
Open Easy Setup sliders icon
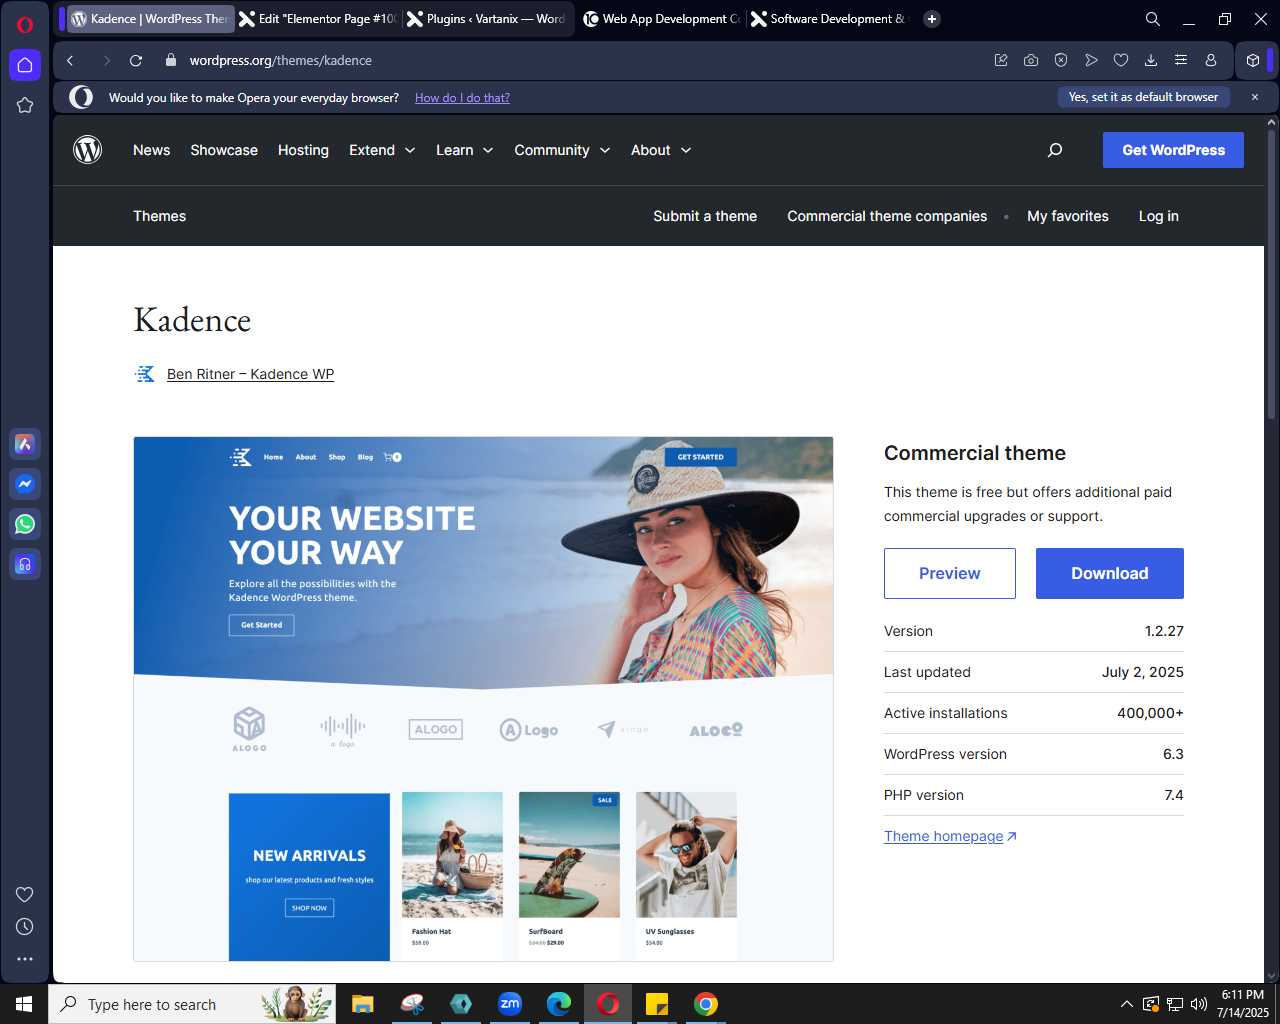pos(1181,60)
